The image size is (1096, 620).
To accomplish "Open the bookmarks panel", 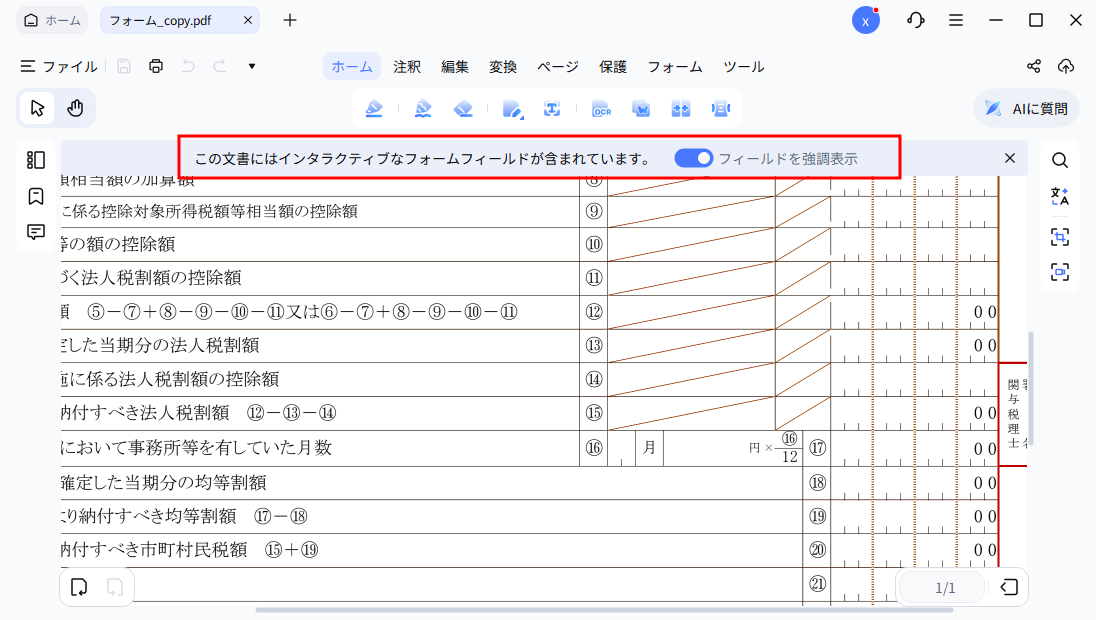I will tap(35, 196).
